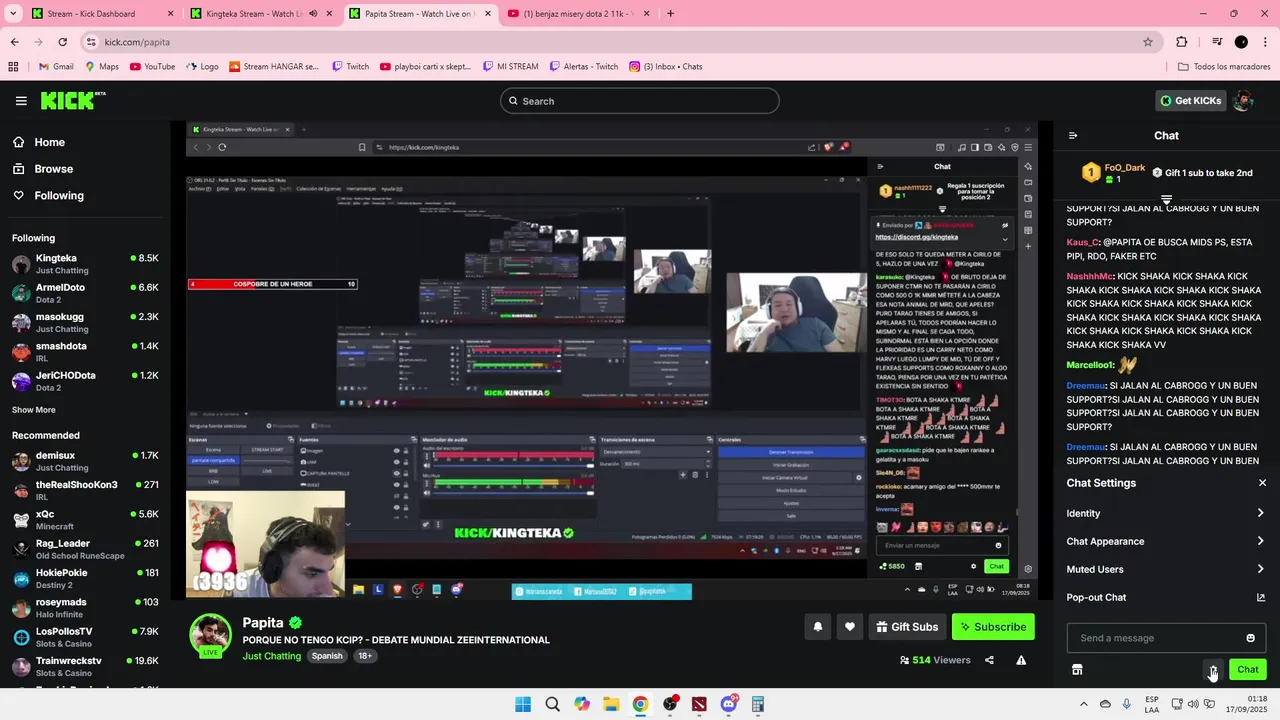Open the Kick shop icon below chat
Screen dimensions: 1280x720
pos(1077,670)
